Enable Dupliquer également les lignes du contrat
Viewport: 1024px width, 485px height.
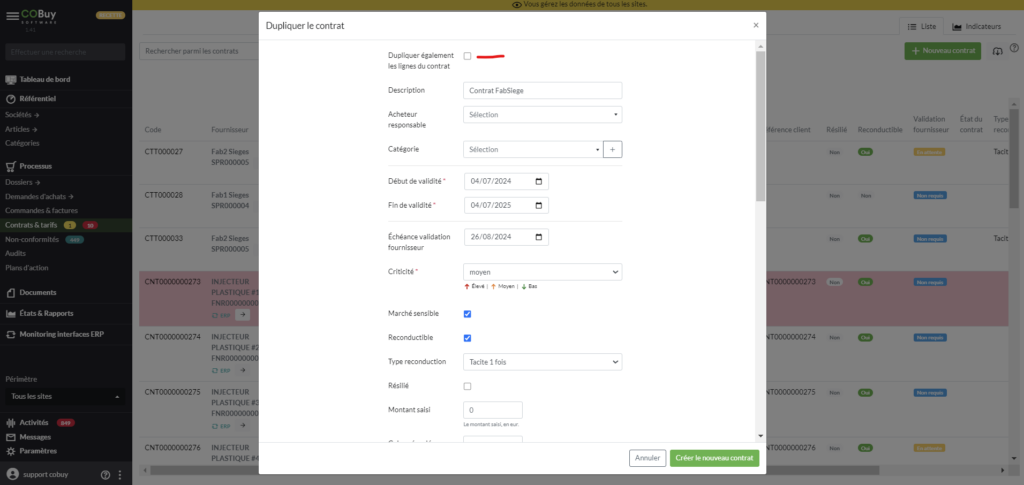467,56
